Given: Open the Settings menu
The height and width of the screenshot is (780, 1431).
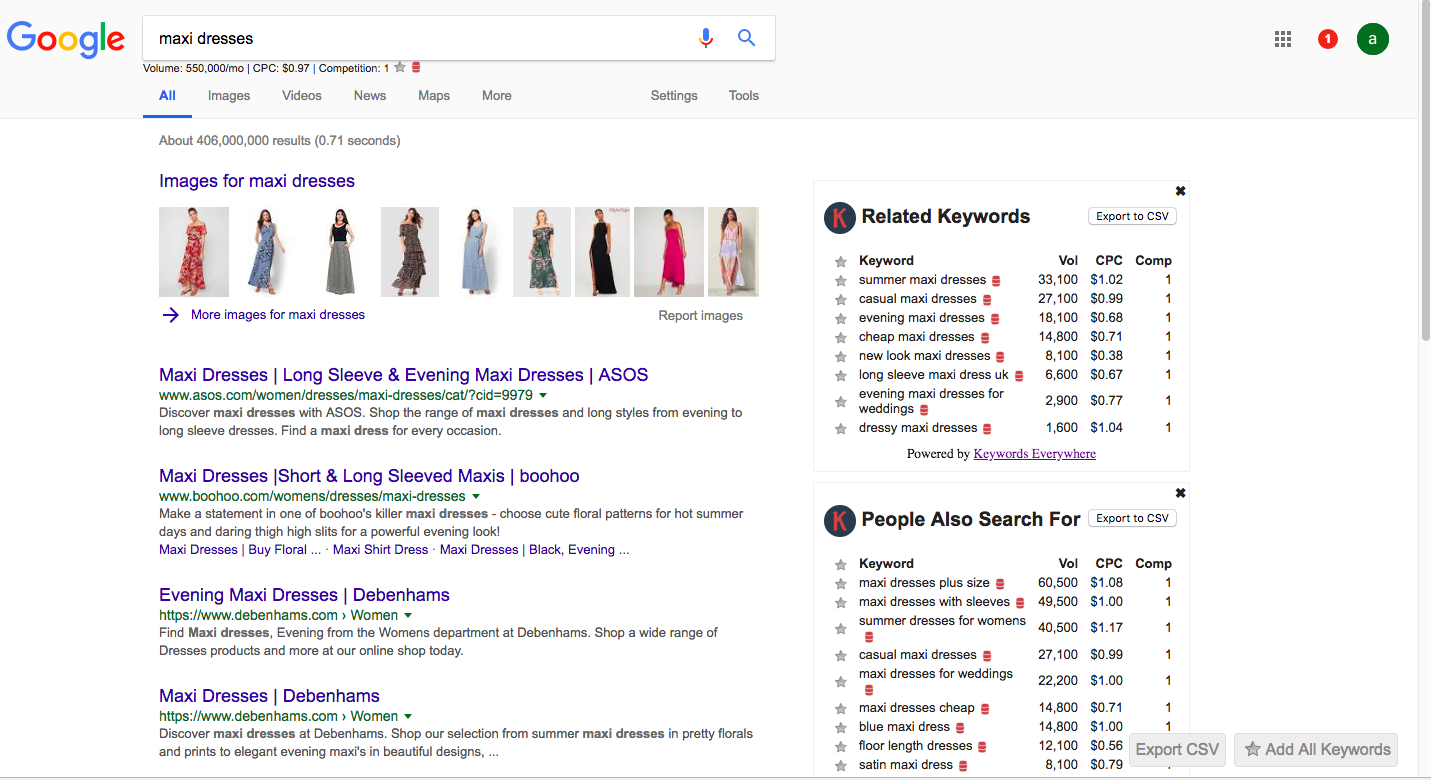Looking at the screenshot, I should (x=674, y=96).
